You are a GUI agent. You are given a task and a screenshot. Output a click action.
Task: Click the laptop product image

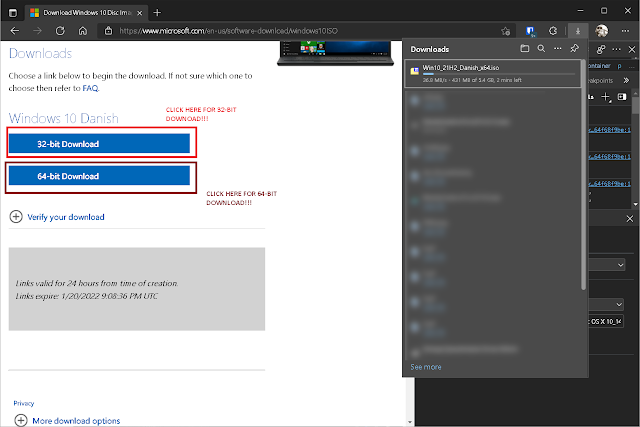click(x=335, y=53)
